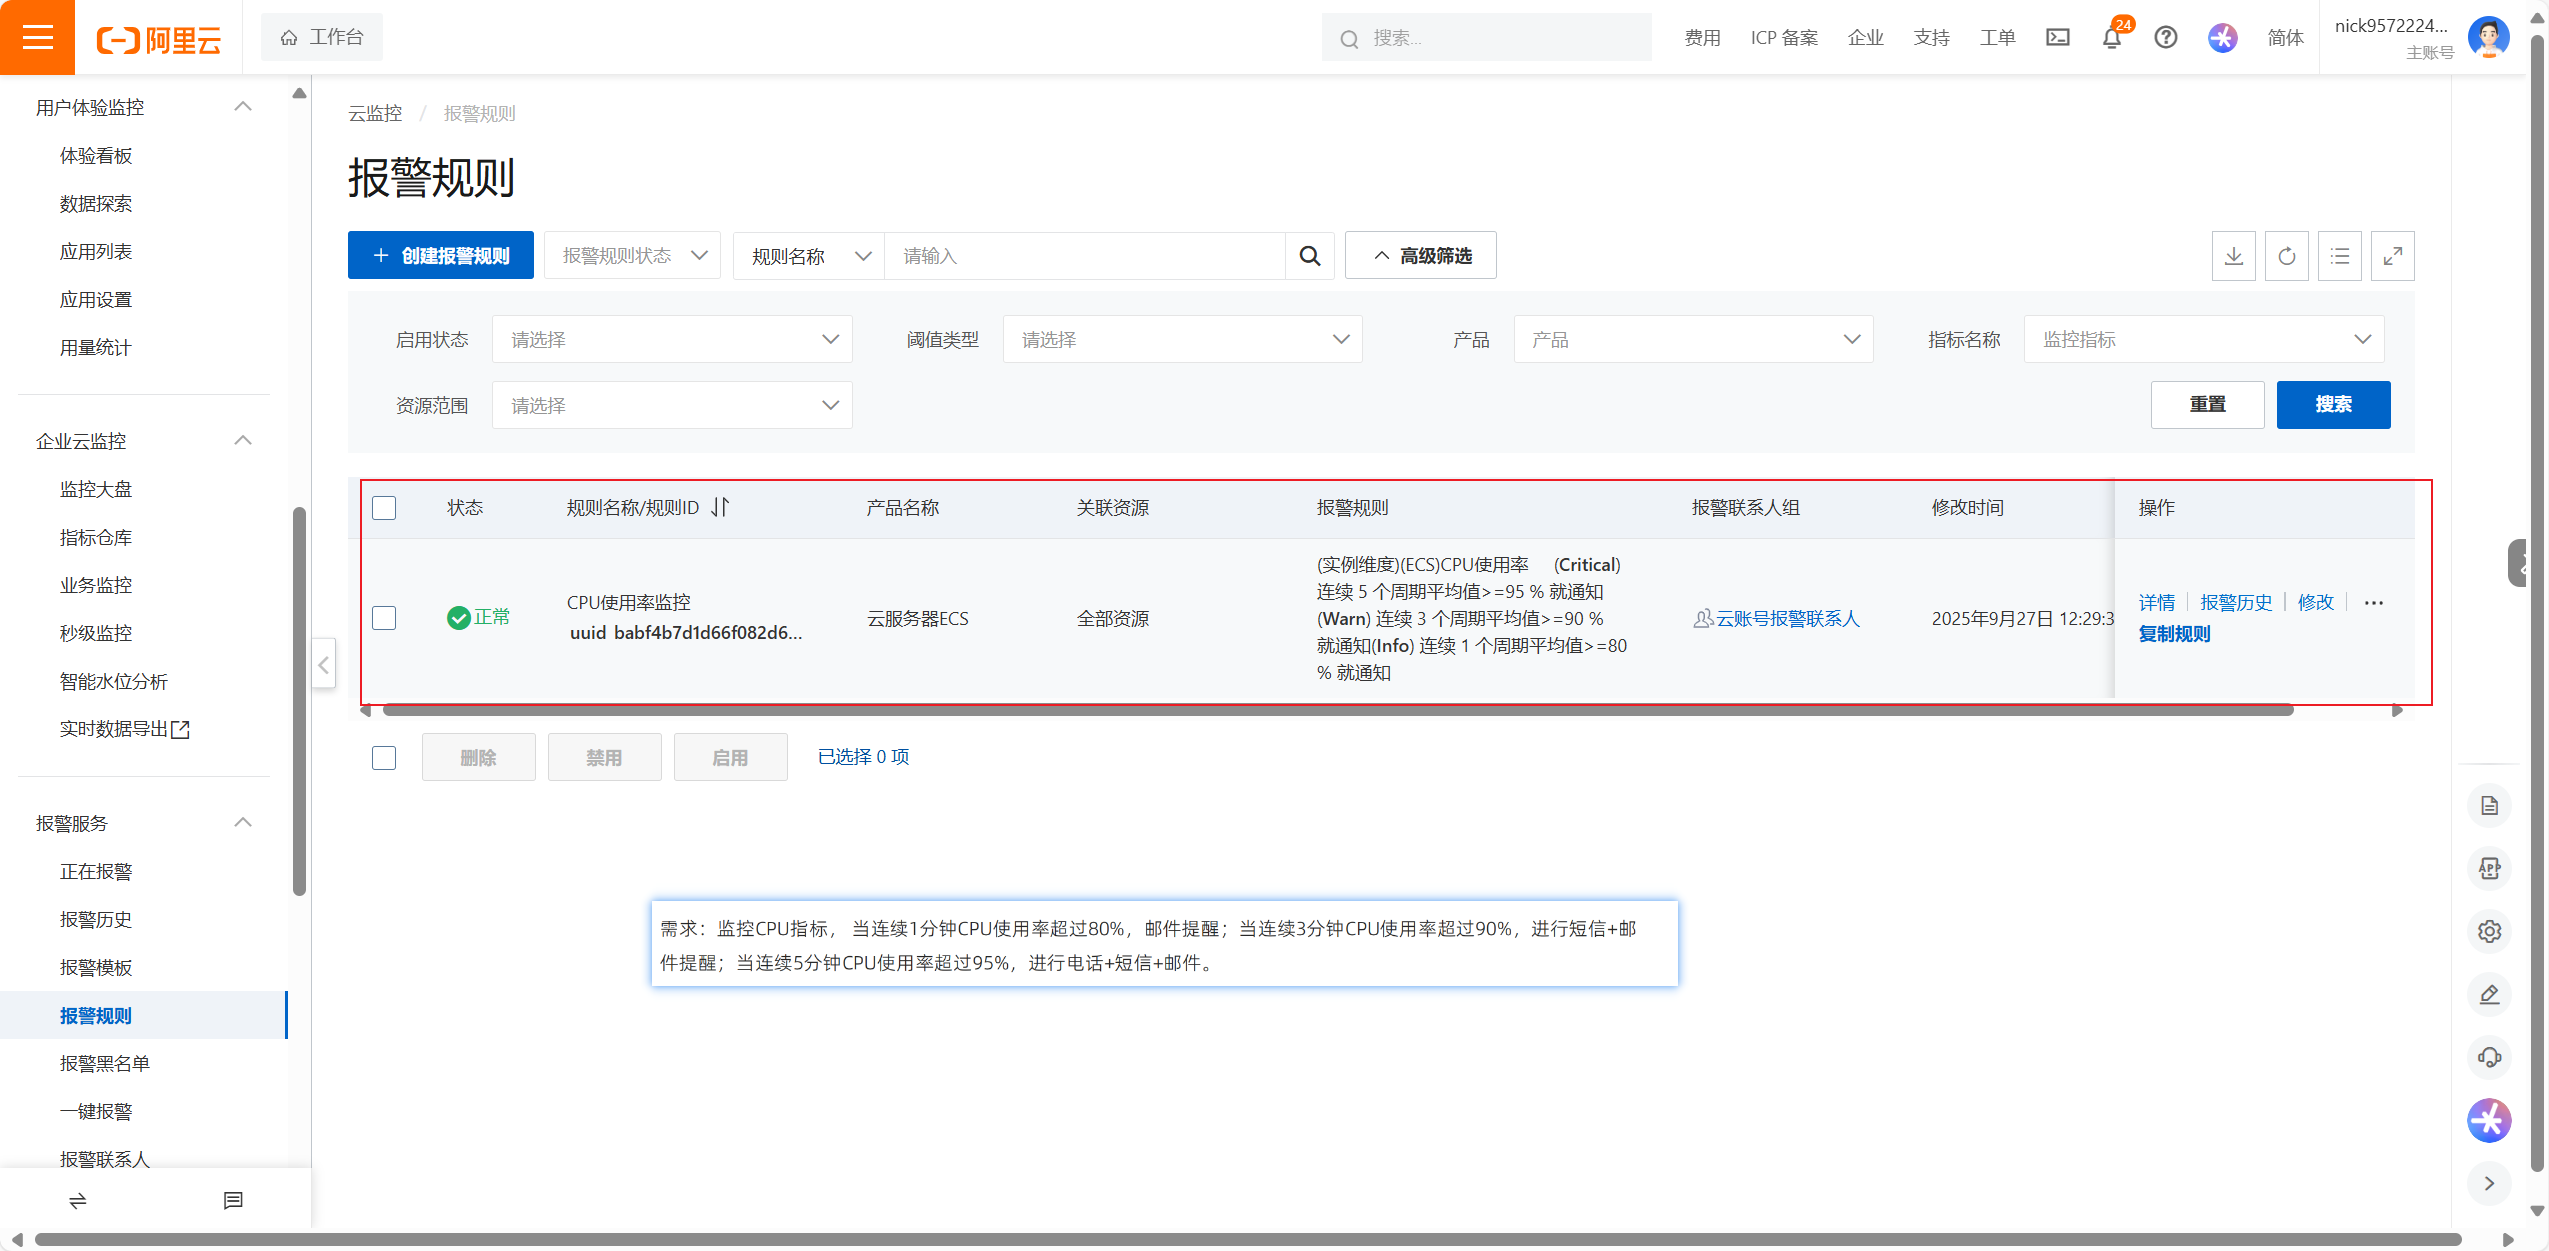The width and height of the screenshot is (2549, 1251).
Task: Expand the 阈值类型 select box
Action: coord(1182,340)
